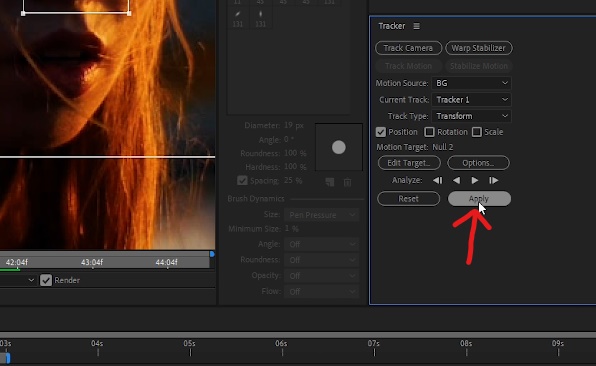Open the Tracker panel menu icon
This screenshot has width=596, height=366.
point(417,26)
